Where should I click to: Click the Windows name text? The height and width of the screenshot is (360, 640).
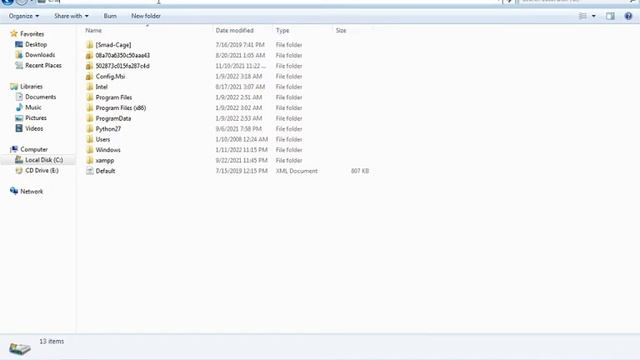[x=108, y=150]
